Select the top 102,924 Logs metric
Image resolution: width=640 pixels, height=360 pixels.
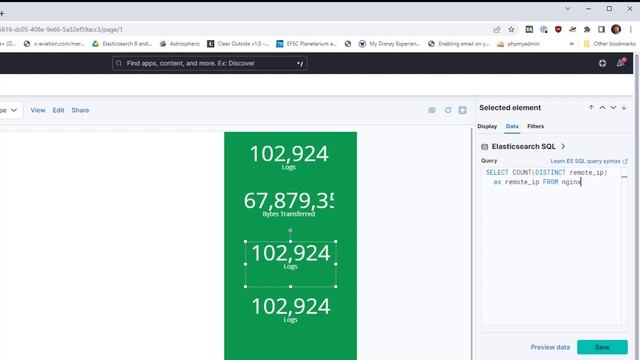[x=289, y=157]
